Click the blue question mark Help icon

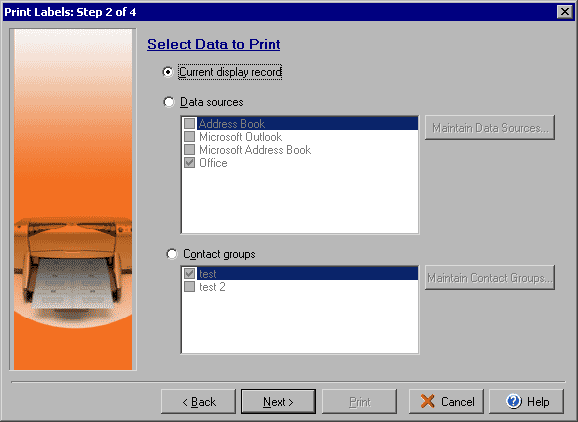pos(513,401)
